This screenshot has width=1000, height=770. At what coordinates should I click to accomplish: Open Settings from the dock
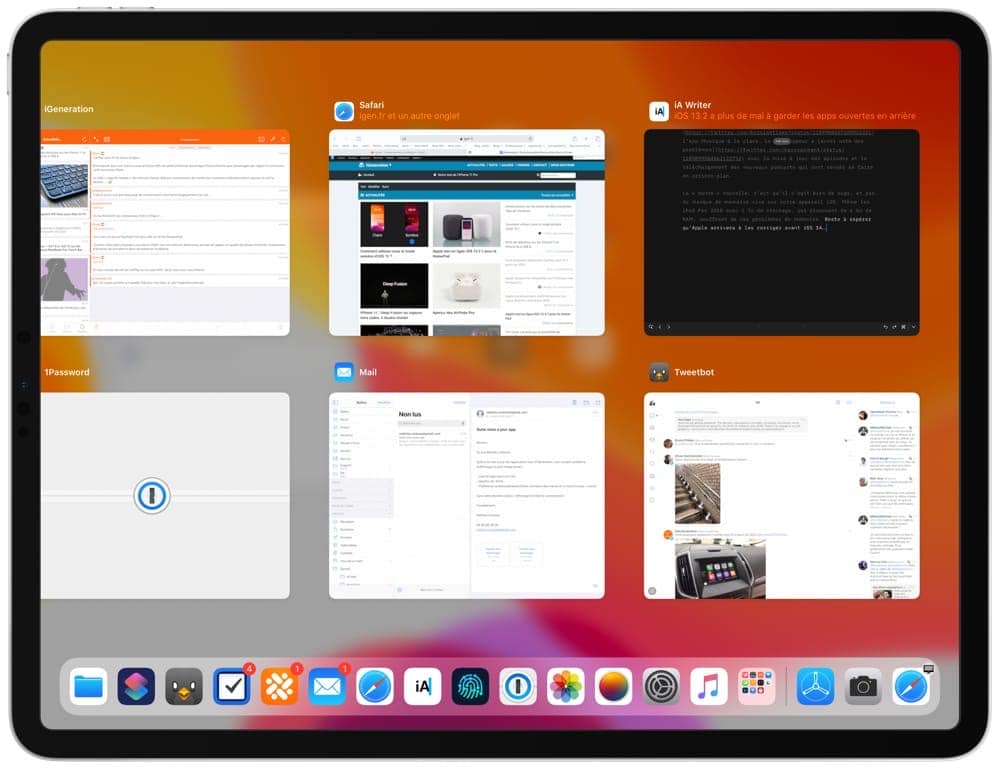click(x=661, y=686)
